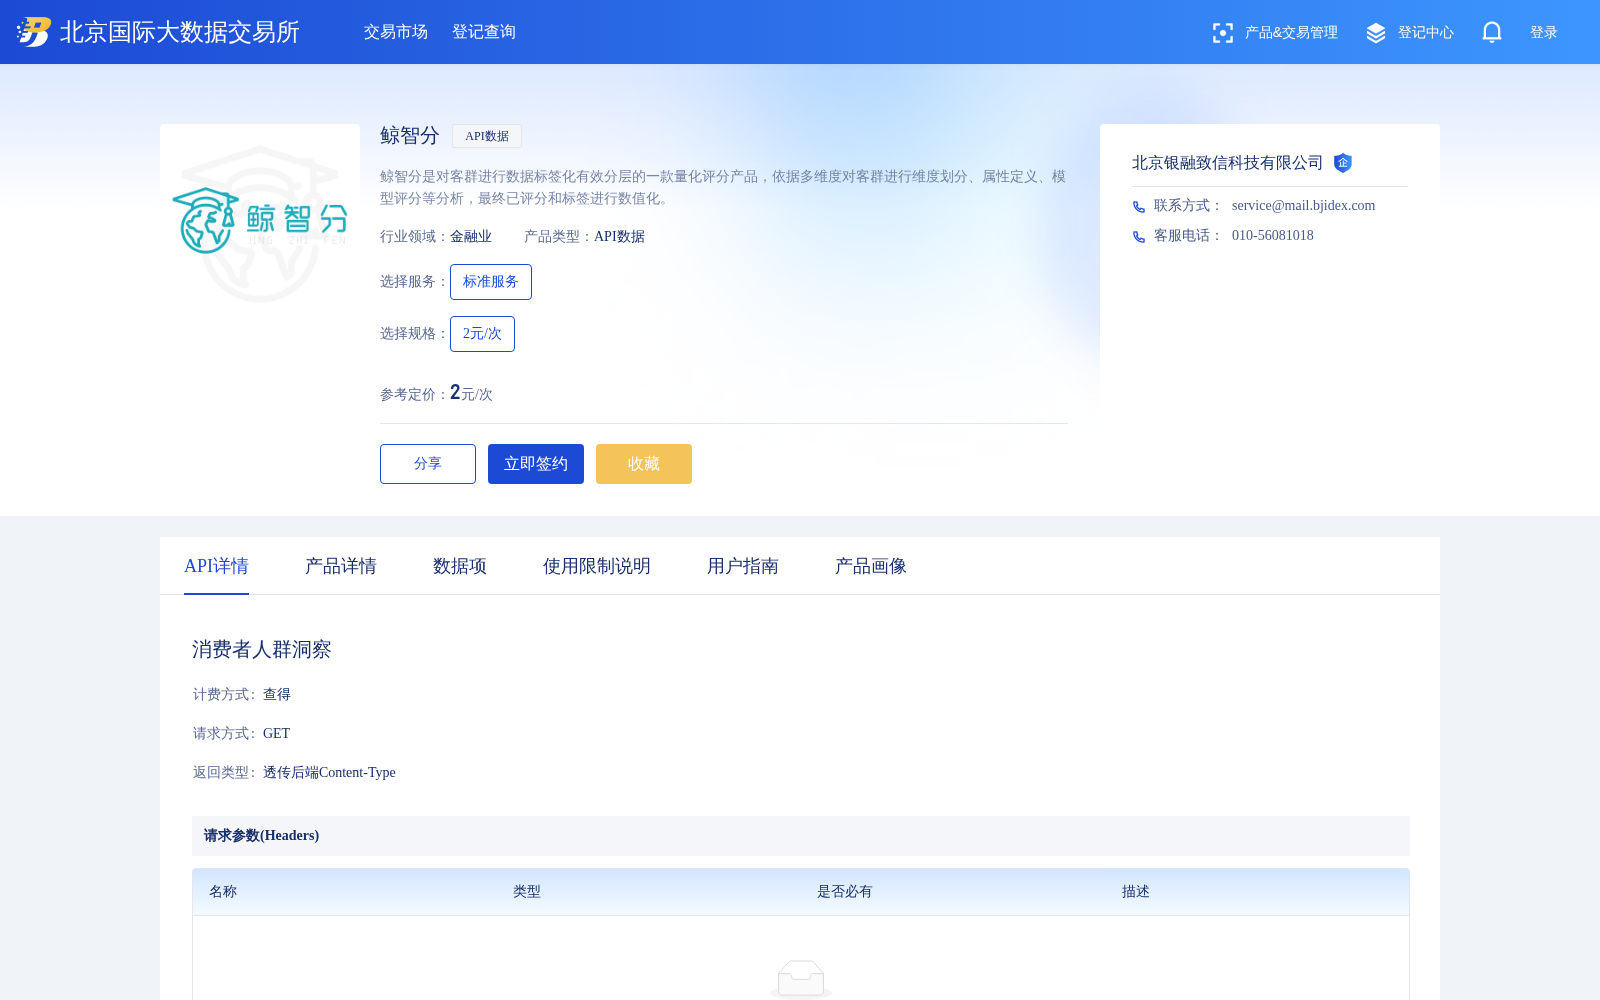
Task: Click the 请求参数(Headers) section header
Action: 801,836
